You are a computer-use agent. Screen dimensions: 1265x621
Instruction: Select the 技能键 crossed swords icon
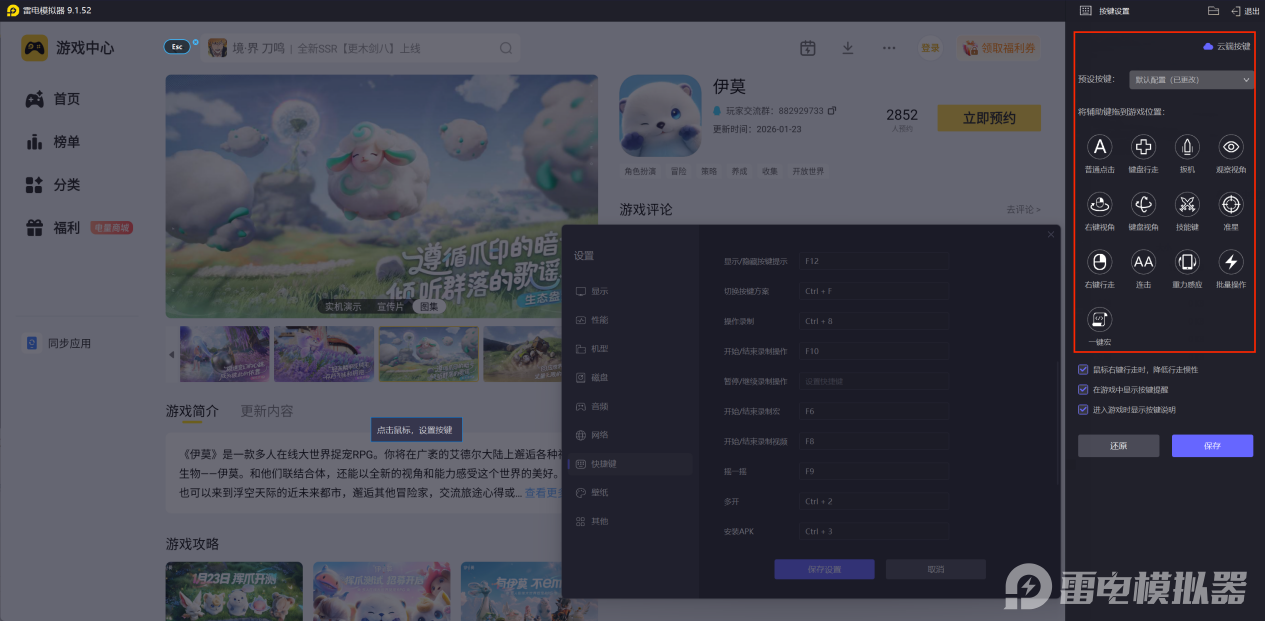1187,204
